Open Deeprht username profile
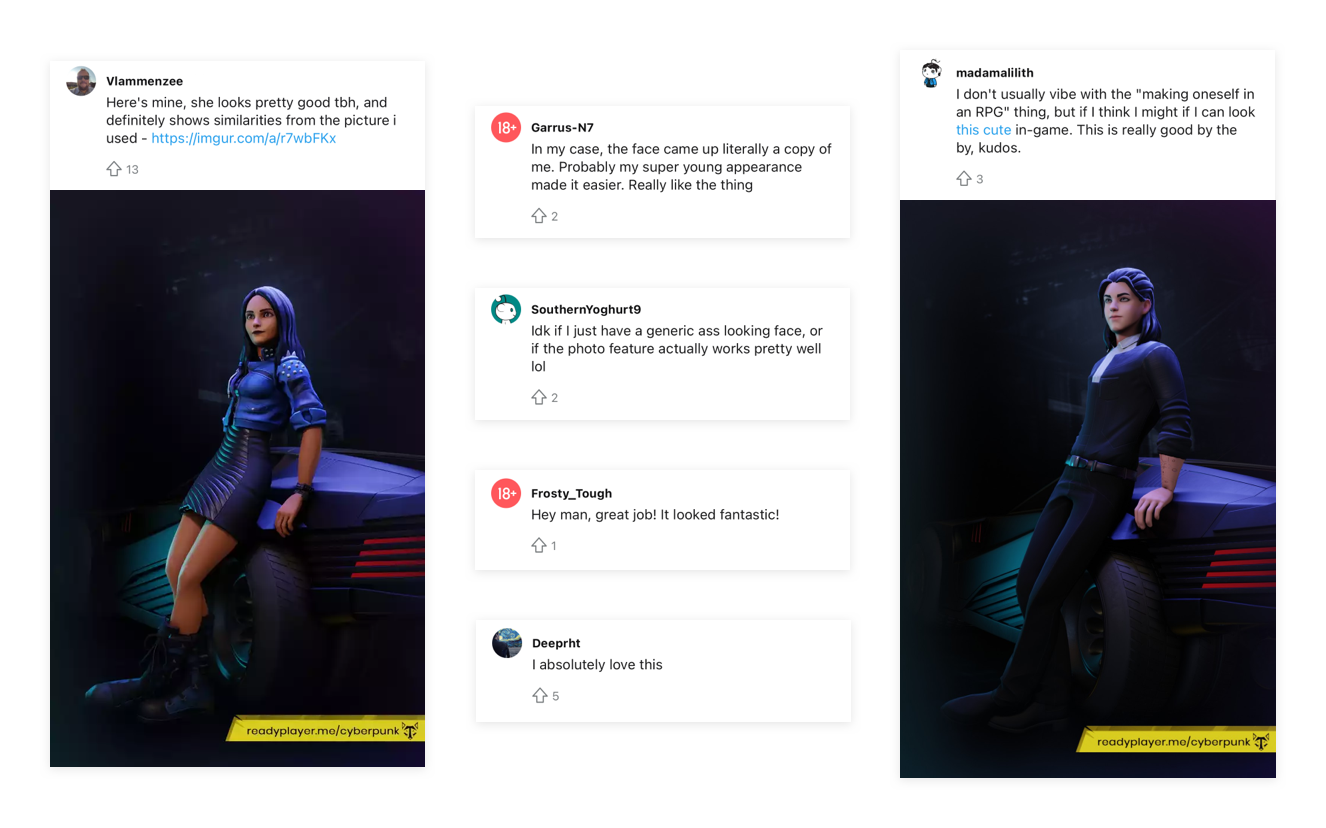 (556, 643)
